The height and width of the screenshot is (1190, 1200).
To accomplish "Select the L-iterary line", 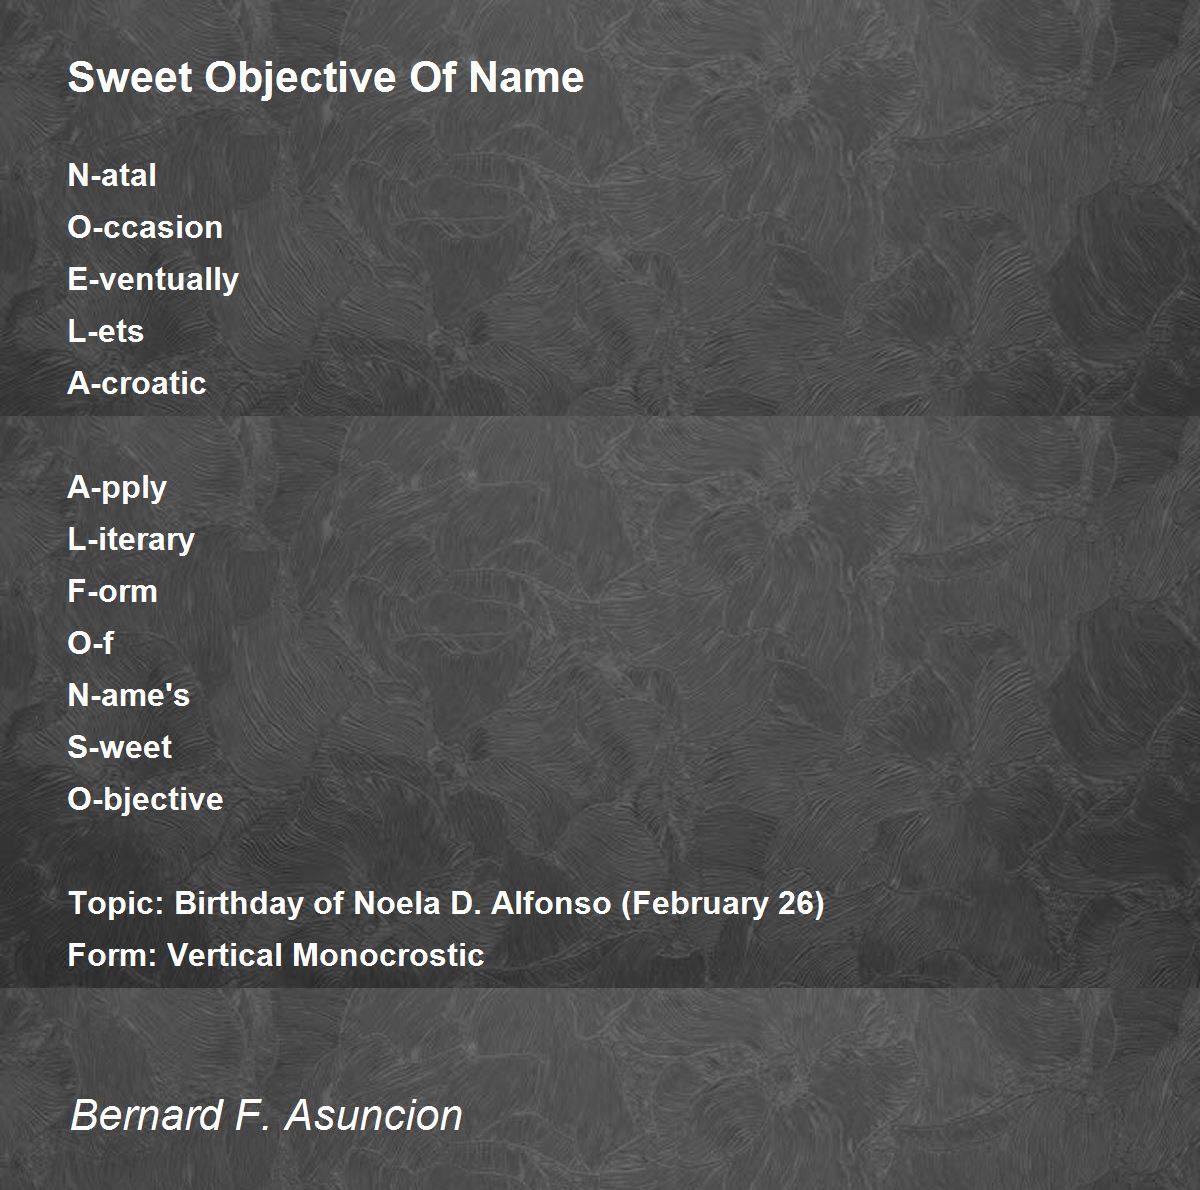I will 131,539.
